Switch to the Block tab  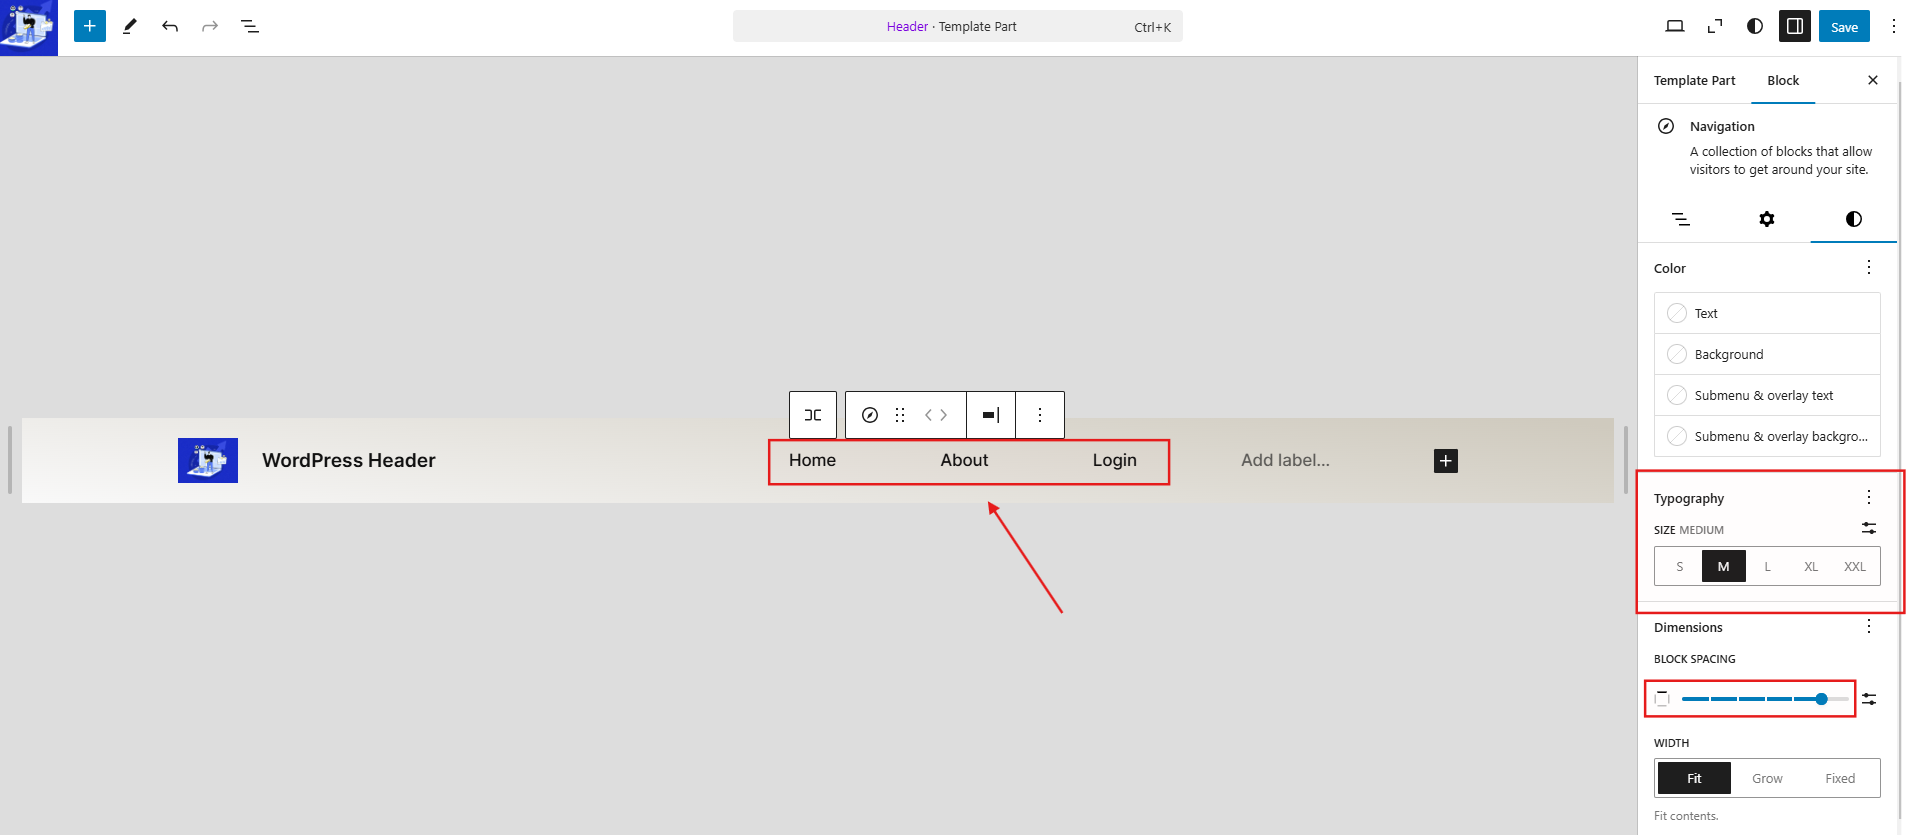click(1783, 81)
